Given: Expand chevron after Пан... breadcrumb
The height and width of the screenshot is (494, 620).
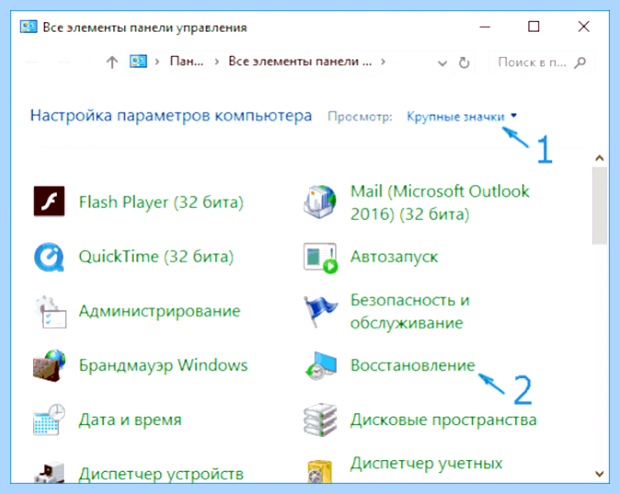Looking at the screenshot, I should coord(217,62).
